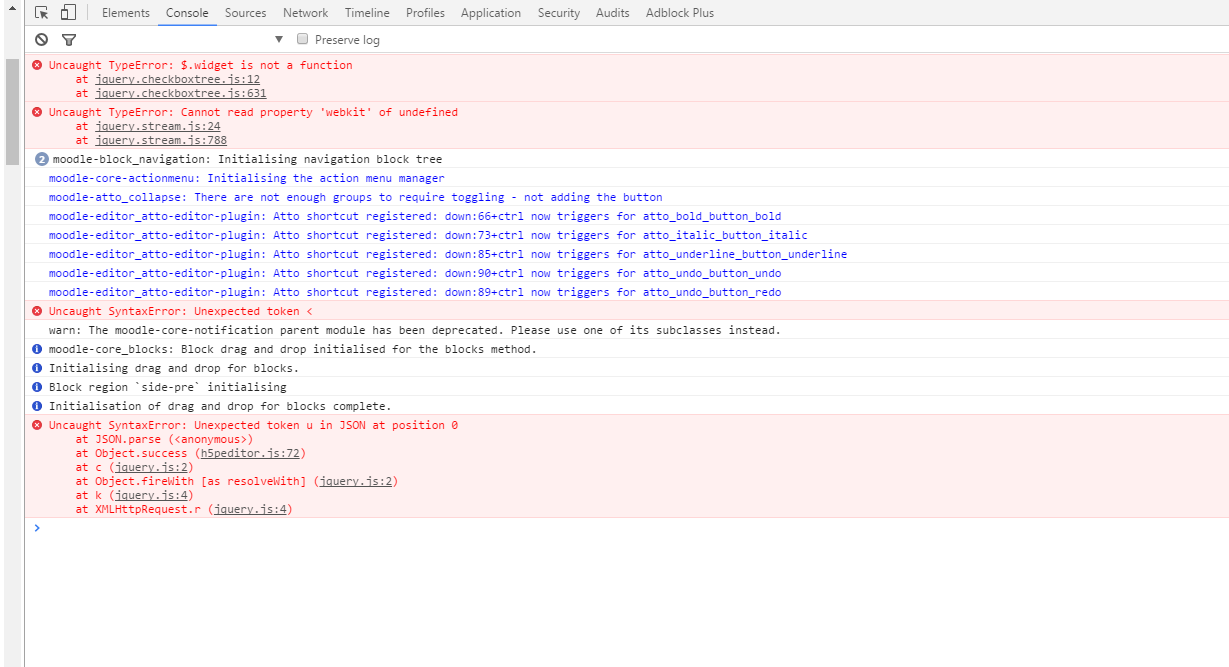Switch to the Security tab
Image resolution: width=1229 pixels, height=667 pixels.
[x=558, y=13]
